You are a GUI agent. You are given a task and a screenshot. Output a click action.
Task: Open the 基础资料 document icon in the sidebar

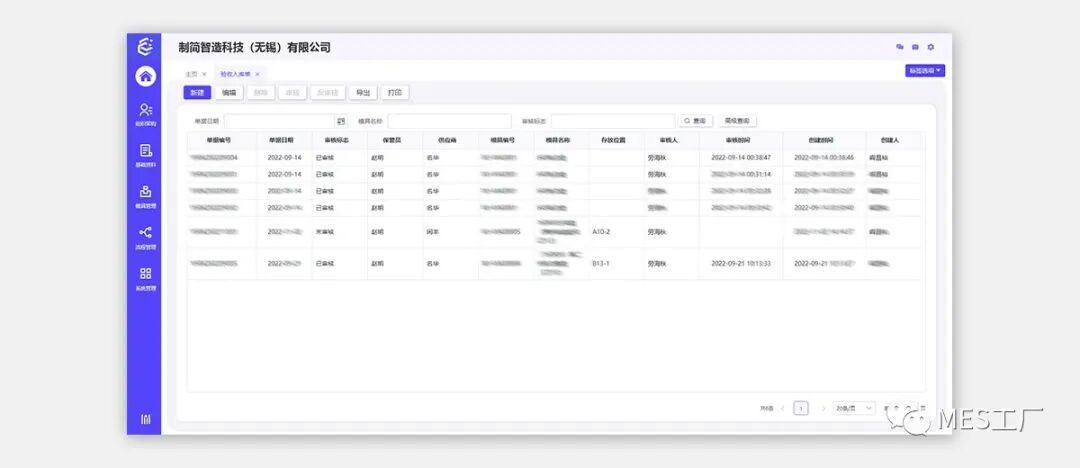coord(145,150)
